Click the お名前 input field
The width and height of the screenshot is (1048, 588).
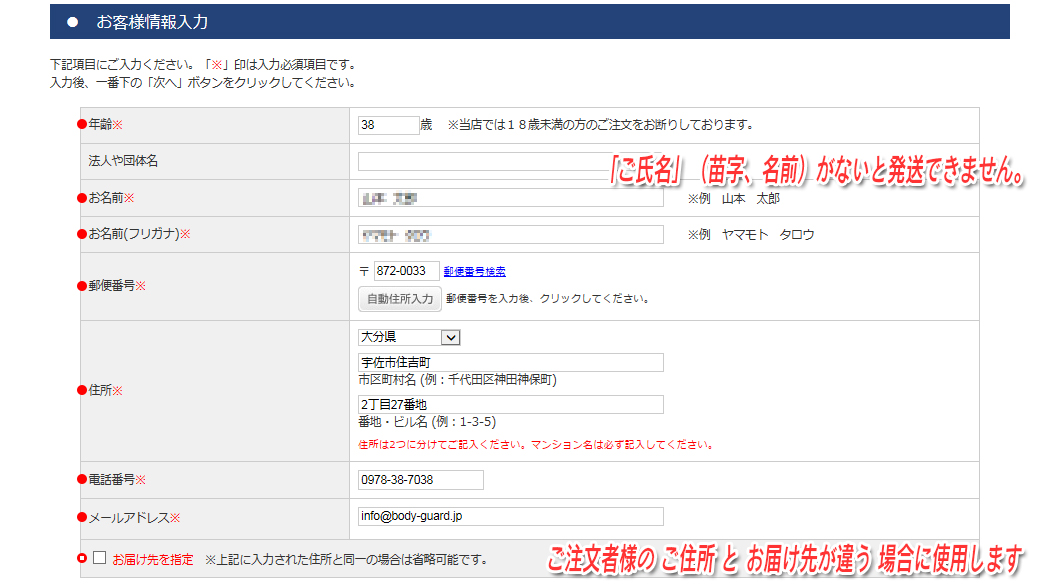click(x=511, y=198)
